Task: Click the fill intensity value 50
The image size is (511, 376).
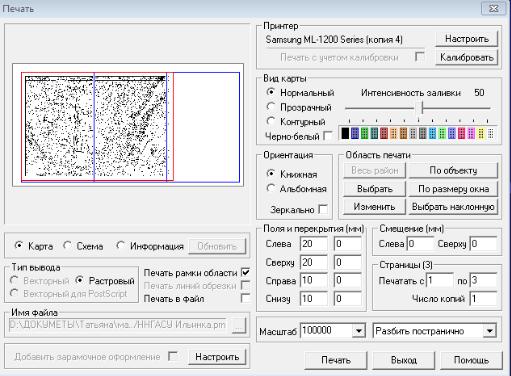Action: (479, 92)
